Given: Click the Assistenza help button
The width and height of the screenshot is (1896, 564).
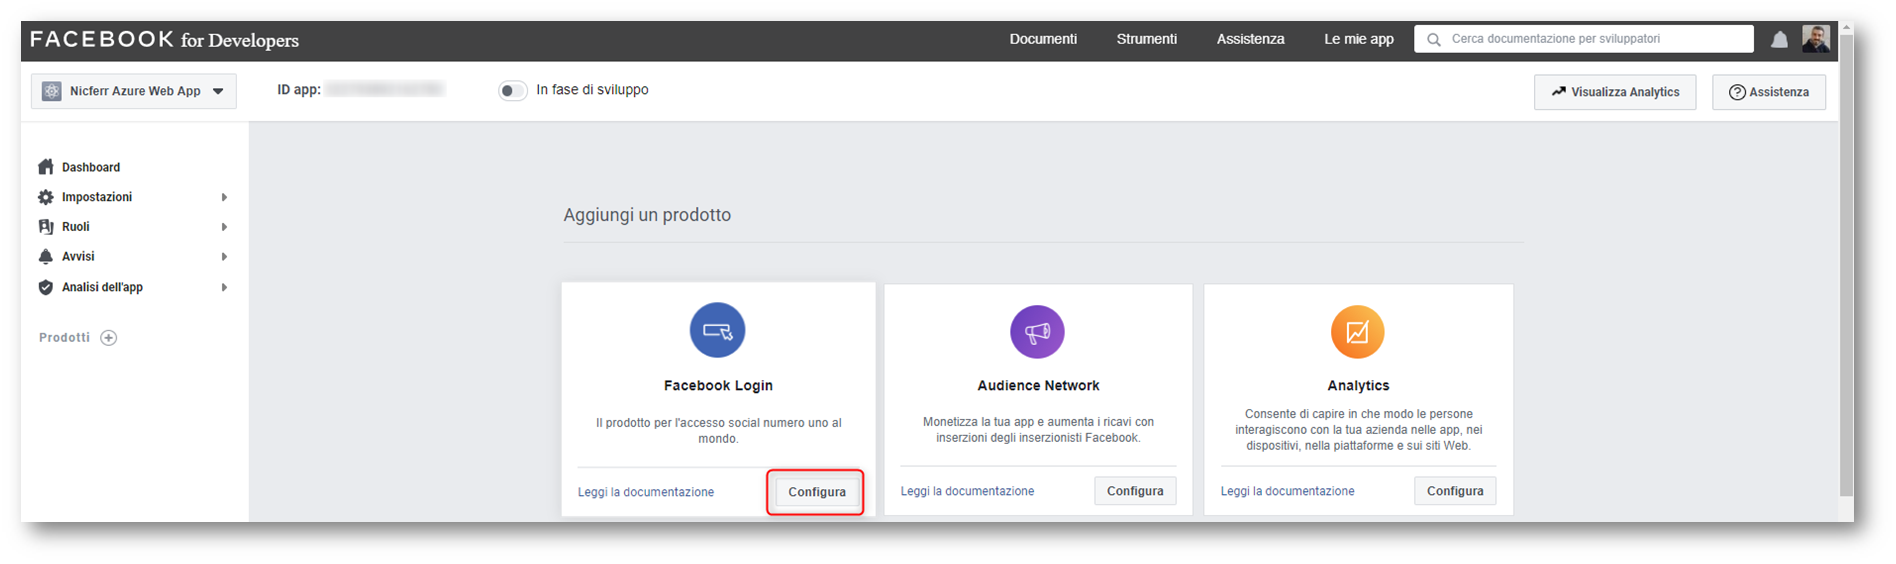Looking at the screenshot, I should (1769, 92).
